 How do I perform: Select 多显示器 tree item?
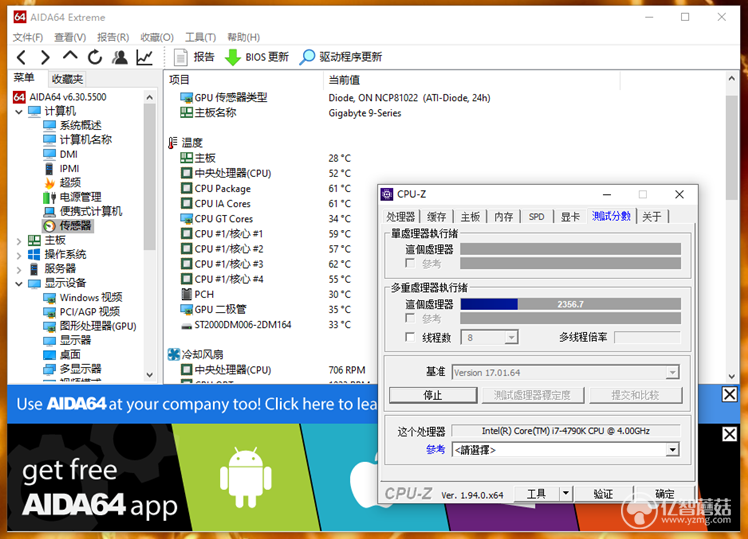click(73, 369)
